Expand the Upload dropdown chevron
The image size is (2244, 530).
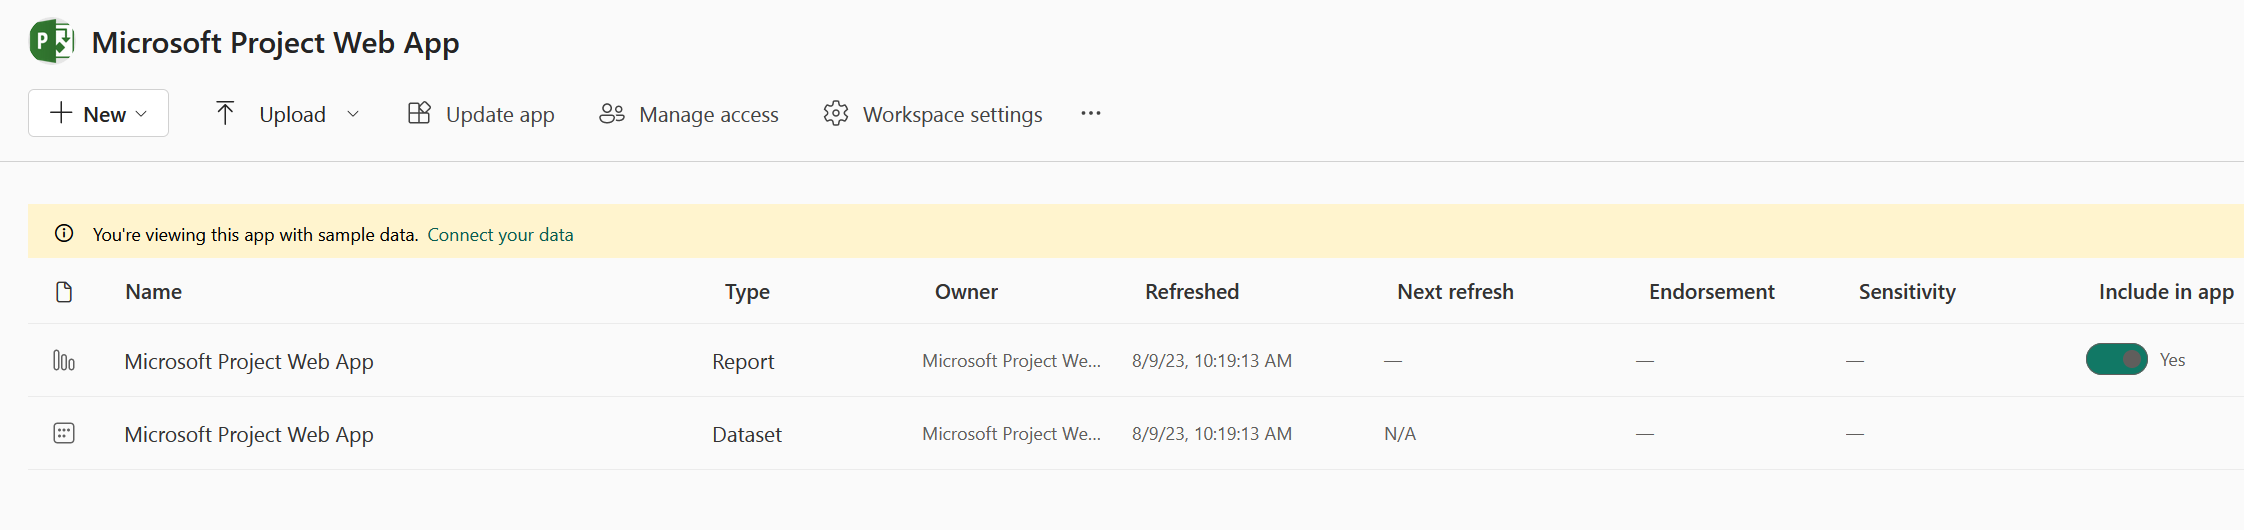[353, 114]
